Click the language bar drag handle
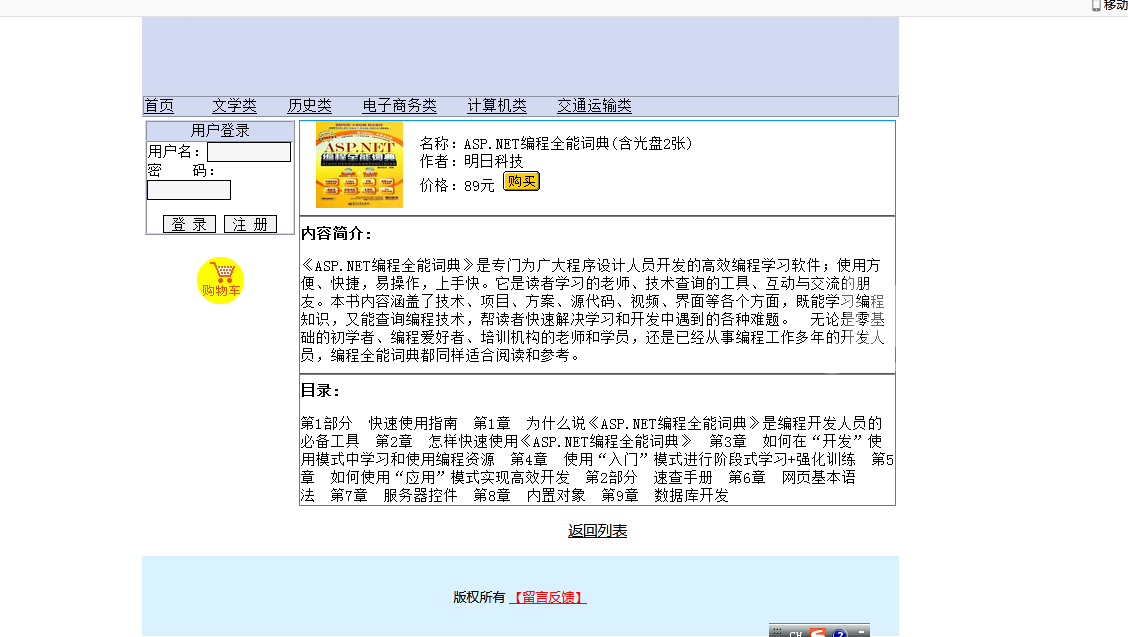Viewport: 1128px width, 637px height. pos(777,633)
